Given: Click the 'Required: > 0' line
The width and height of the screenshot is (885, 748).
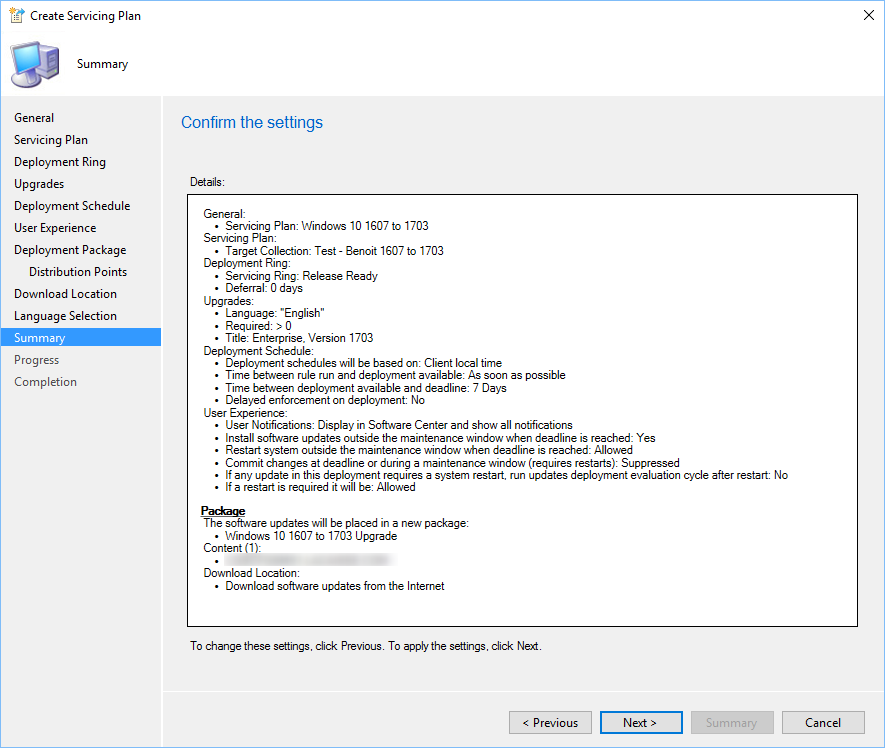Looking at the screenshot, I should point(259,326).
